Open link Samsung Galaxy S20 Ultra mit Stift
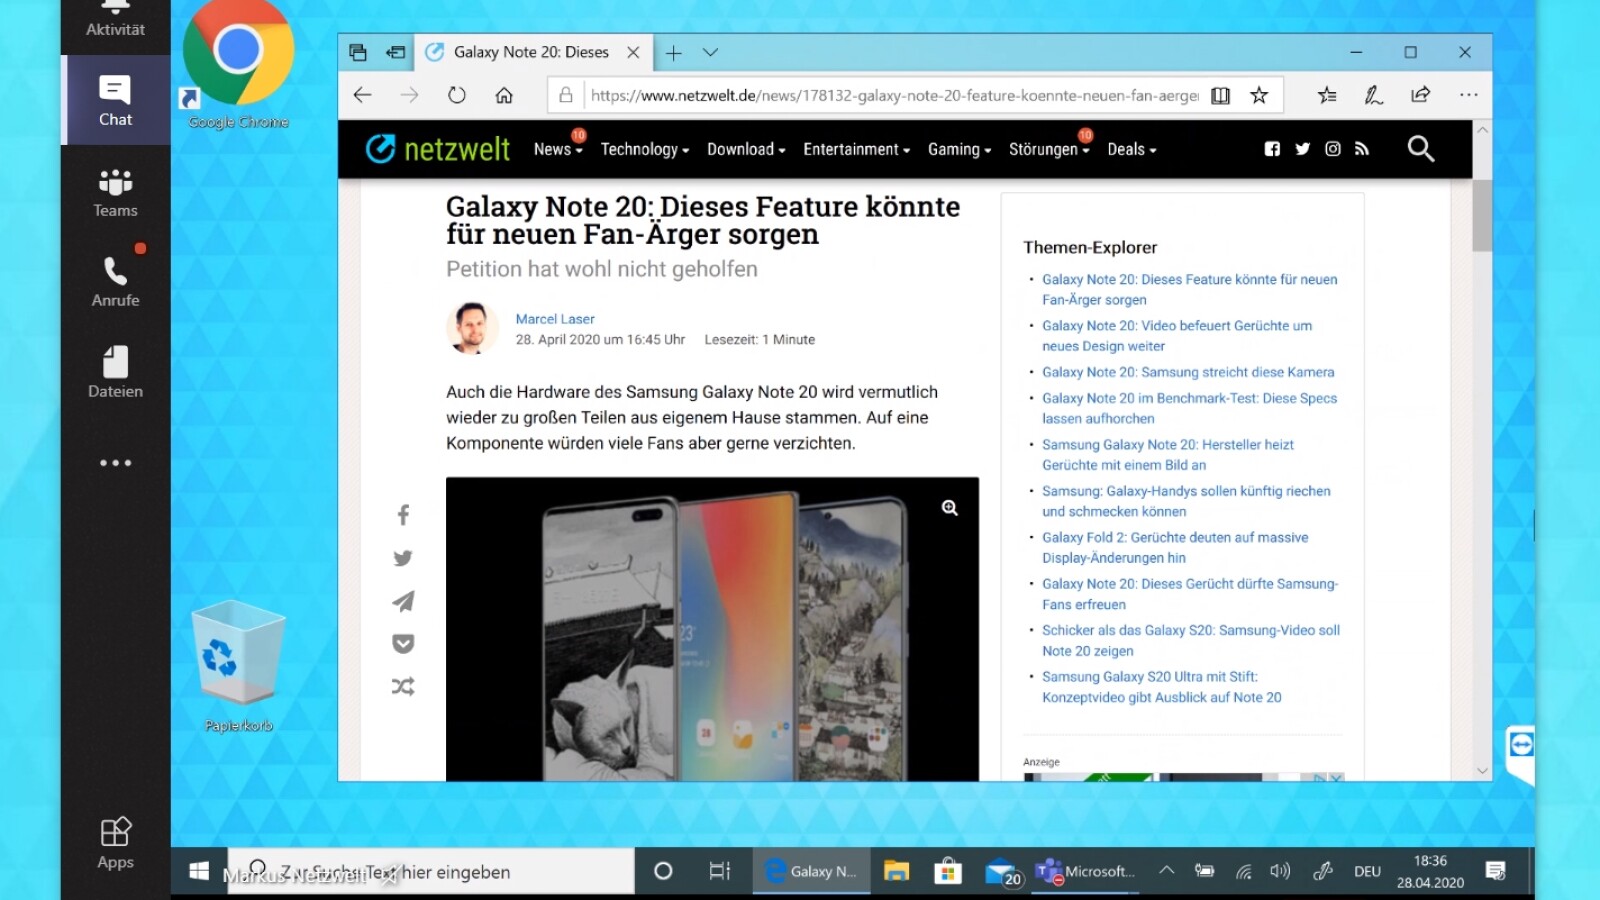This screenshot has width=1600, height=900. [1162, 687]
